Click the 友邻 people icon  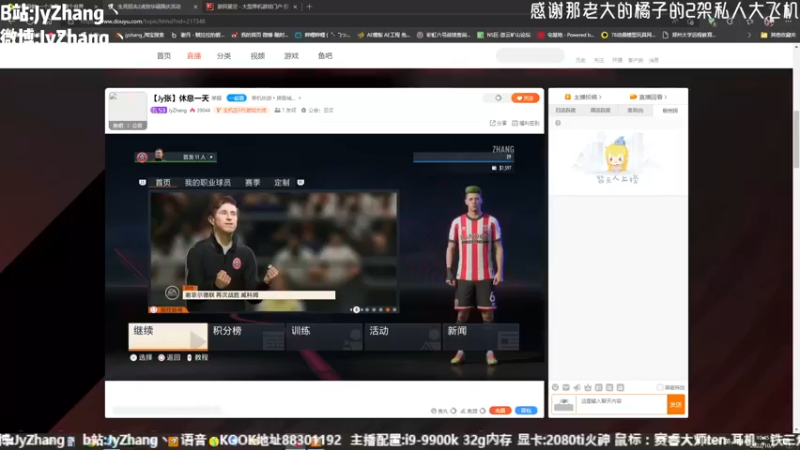(277, 110)
